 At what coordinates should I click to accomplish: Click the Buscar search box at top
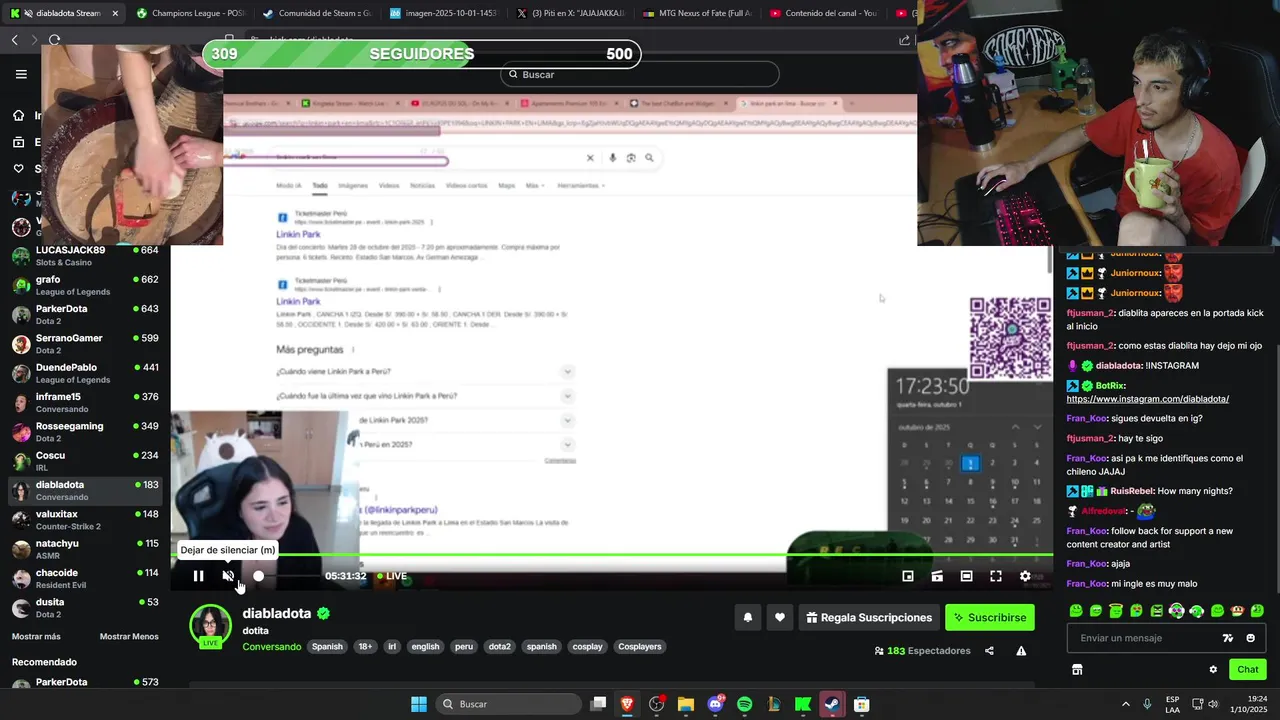(640, 74)
